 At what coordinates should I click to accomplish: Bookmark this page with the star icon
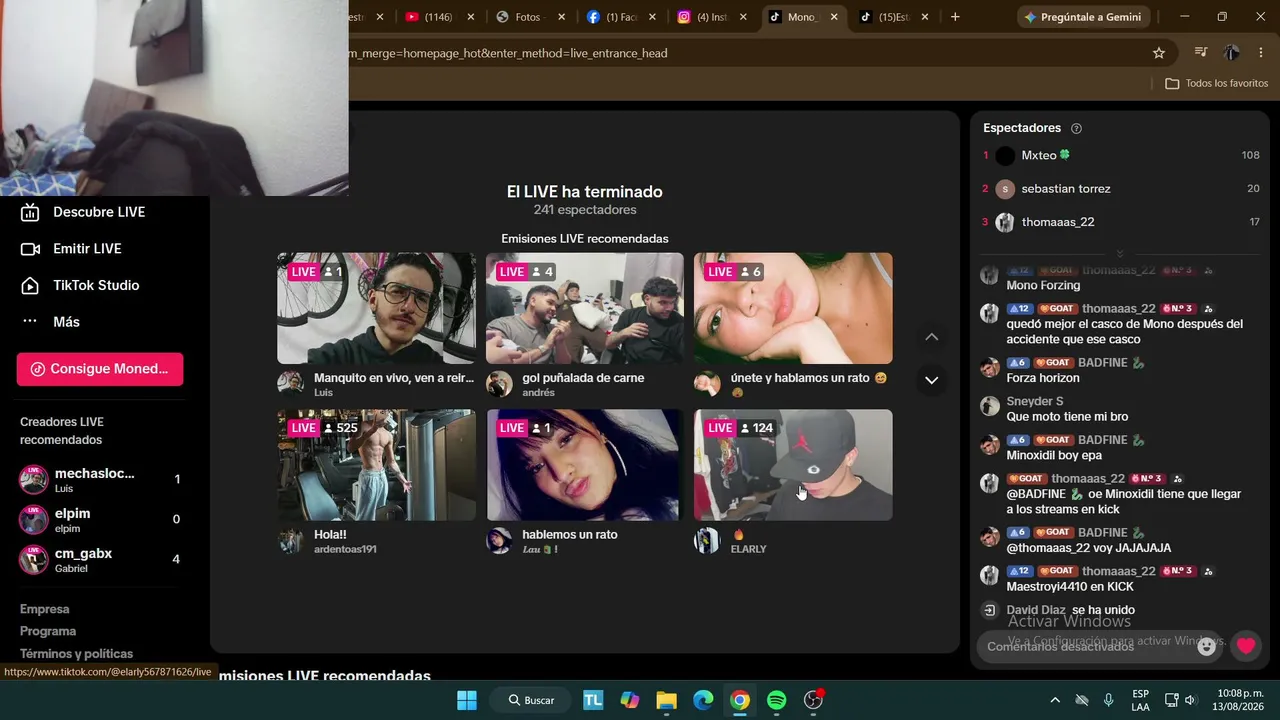tap(1159, 53)
